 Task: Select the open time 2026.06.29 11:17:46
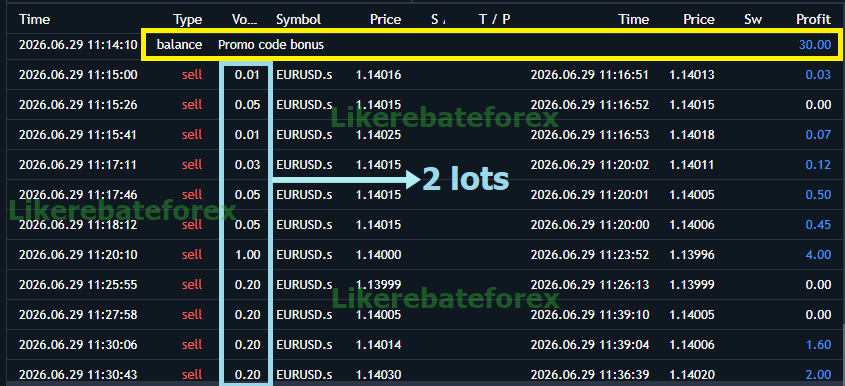pyautogui.click(x=78, y=195)
